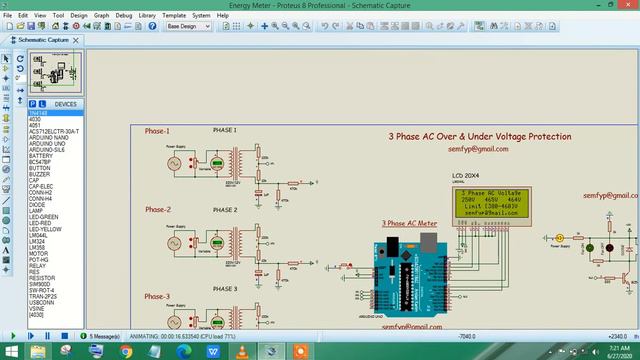This screenshot has height=360, width=640.
Task: Click the Y-Mirror vertical flip icon
Action: [20, 100]
